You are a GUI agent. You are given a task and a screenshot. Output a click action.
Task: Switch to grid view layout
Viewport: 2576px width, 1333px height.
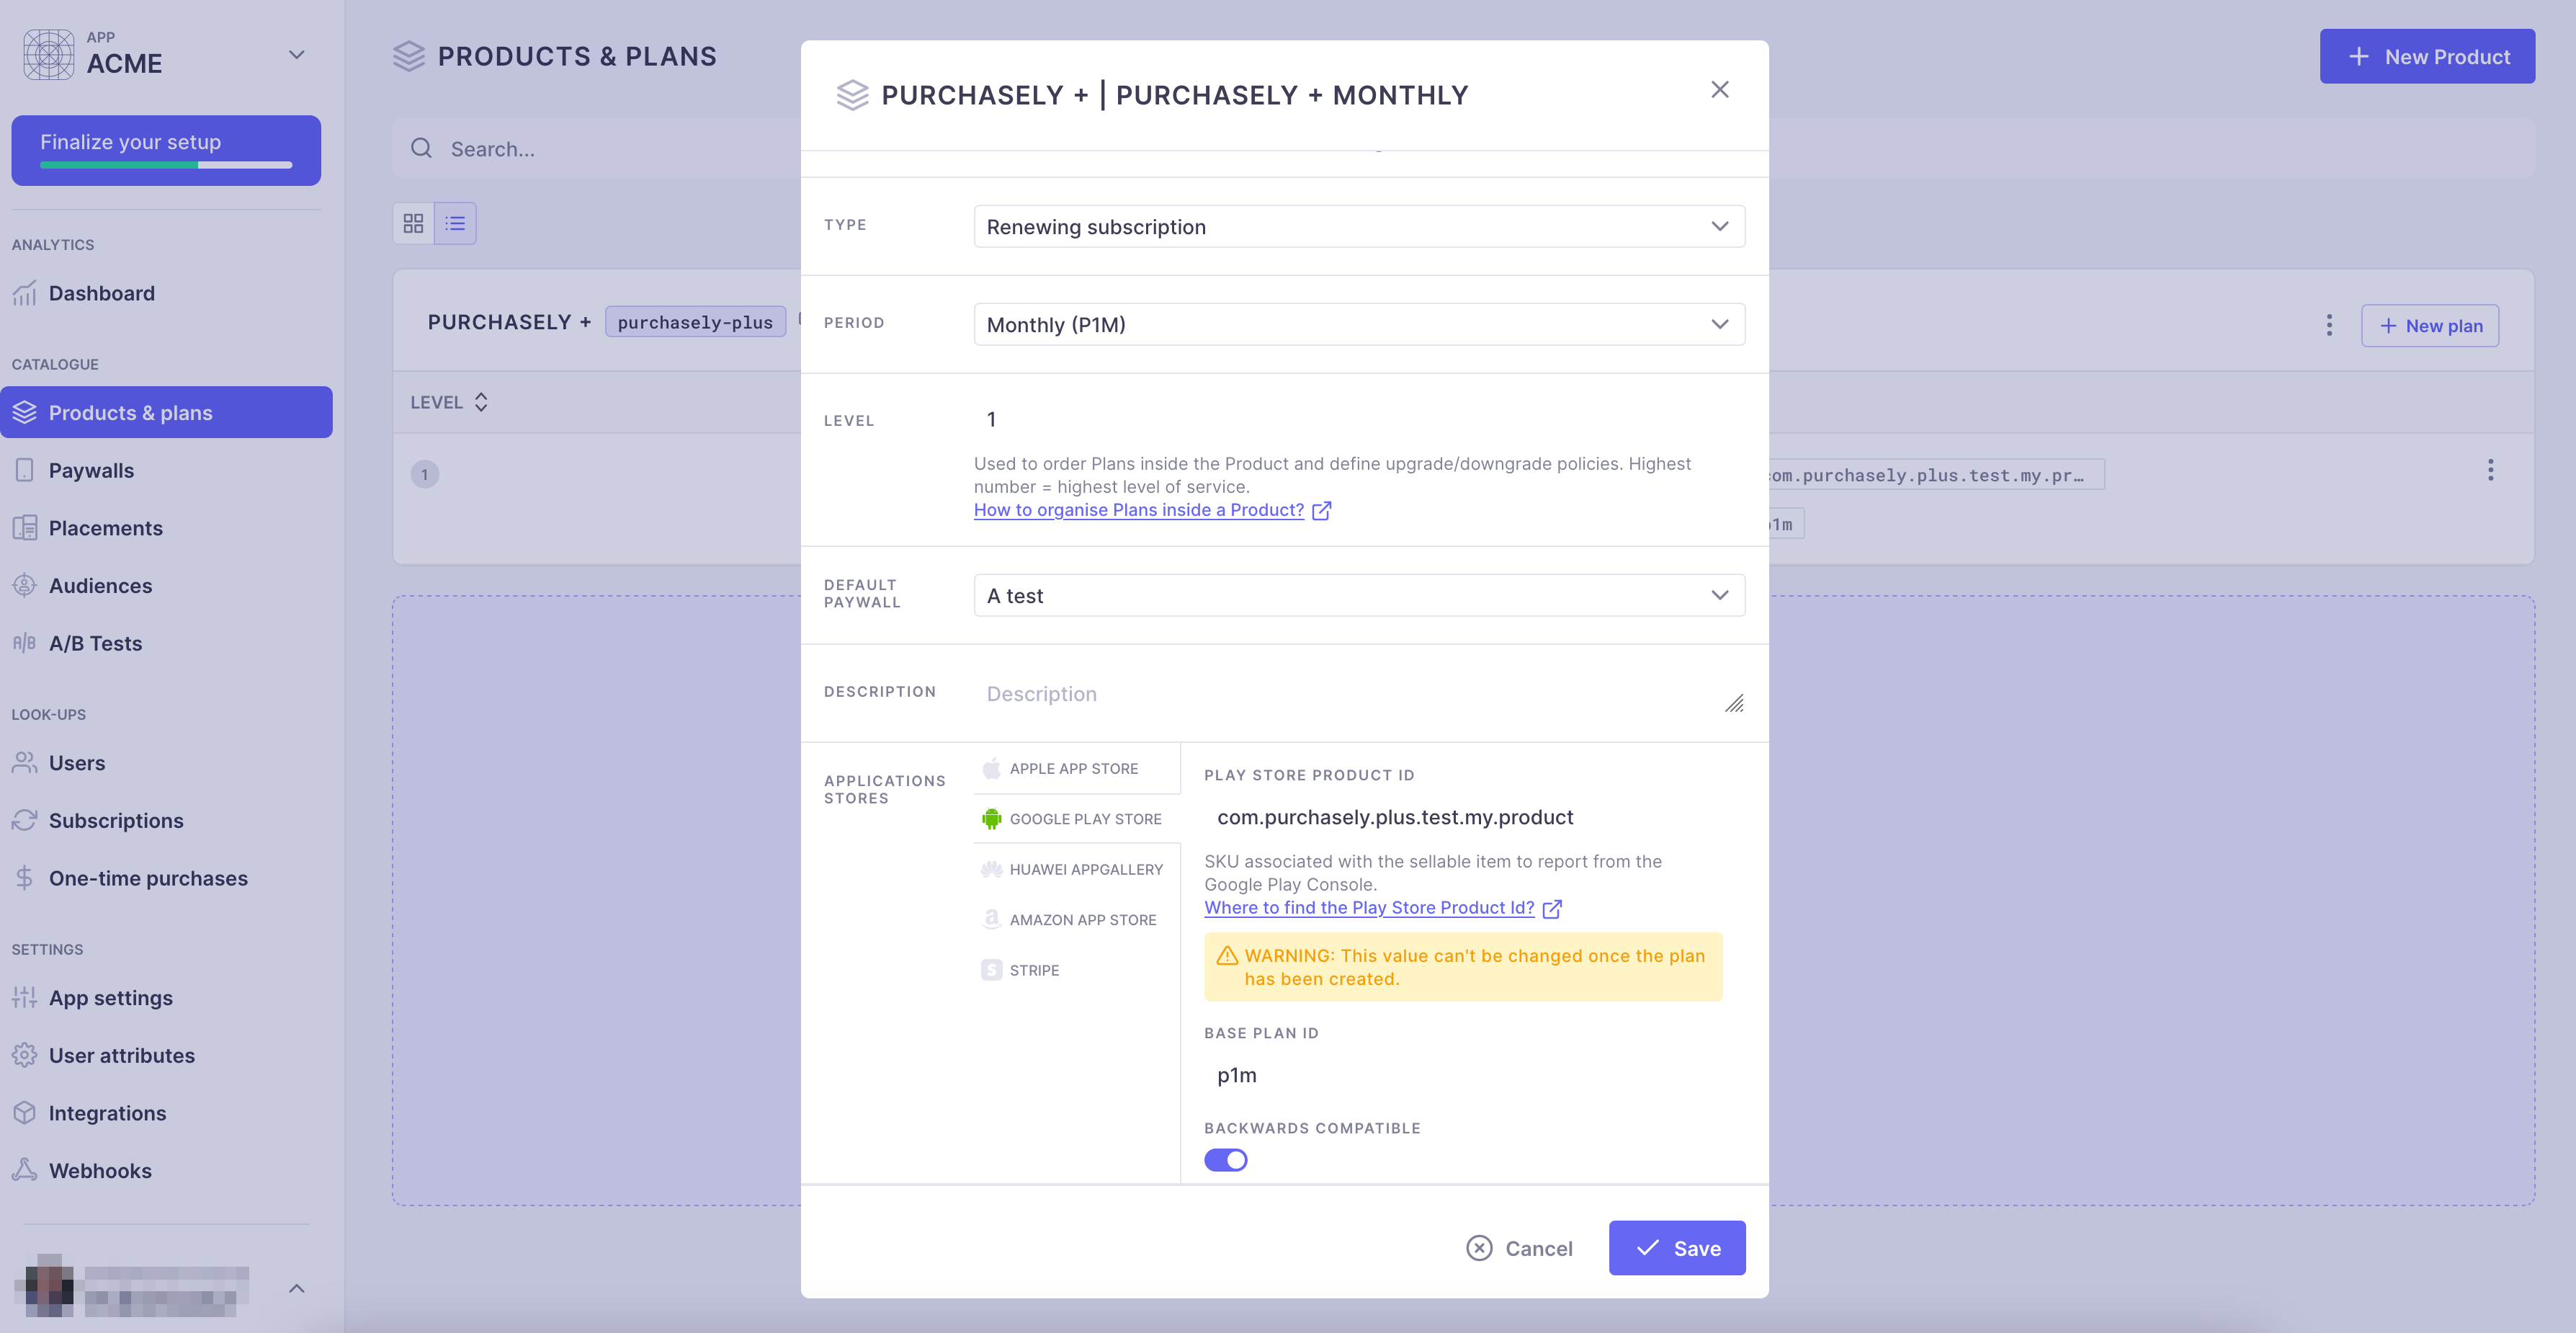(x=413, y=223)
